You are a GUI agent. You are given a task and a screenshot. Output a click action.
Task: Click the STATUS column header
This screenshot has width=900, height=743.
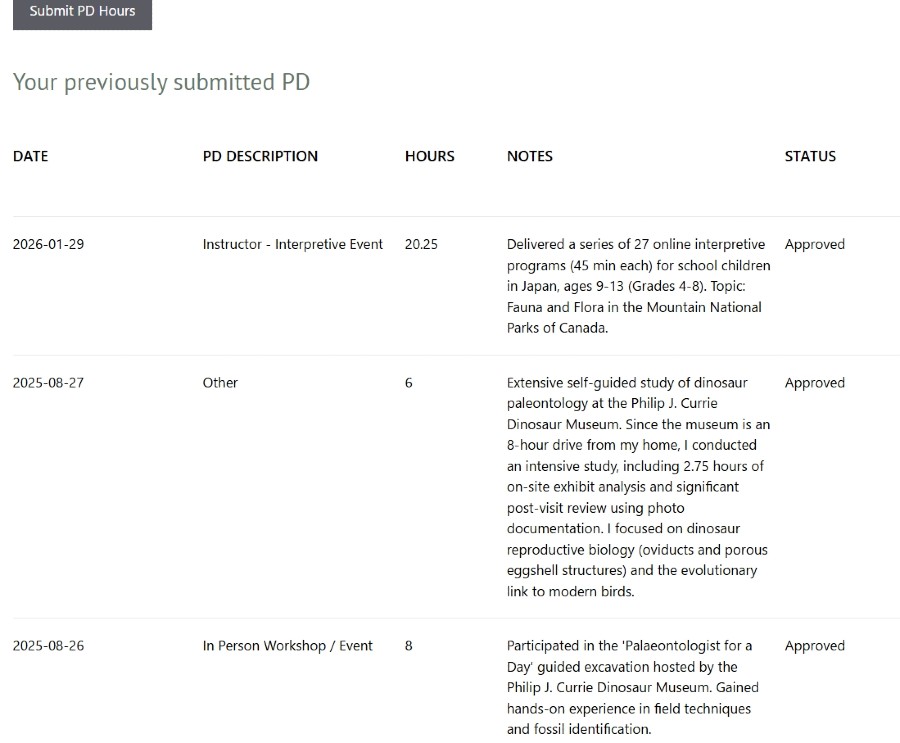click(x=810, y=156)
